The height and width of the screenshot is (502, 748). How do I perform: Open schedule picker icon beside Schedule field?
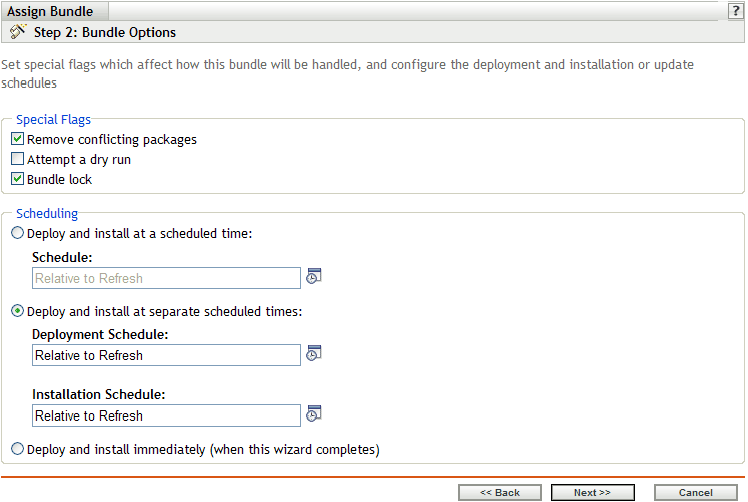tap(314, 277)
